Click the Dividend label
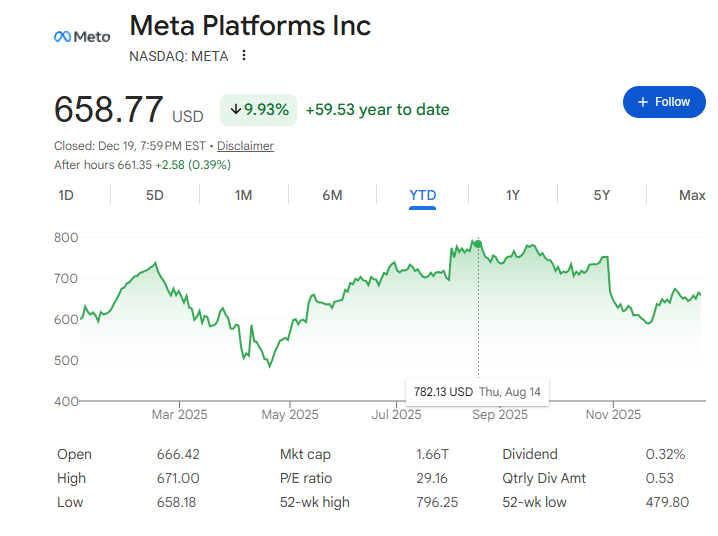 coord(530,454)
